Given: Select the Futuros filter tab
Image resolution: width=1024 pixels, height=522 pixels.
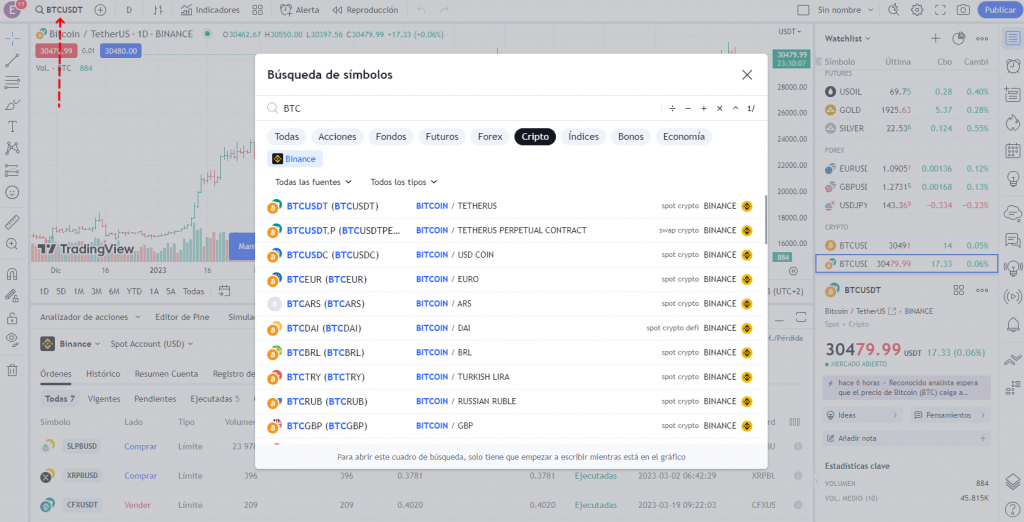Looking at the screenshot, I should (x=442, y=137).
